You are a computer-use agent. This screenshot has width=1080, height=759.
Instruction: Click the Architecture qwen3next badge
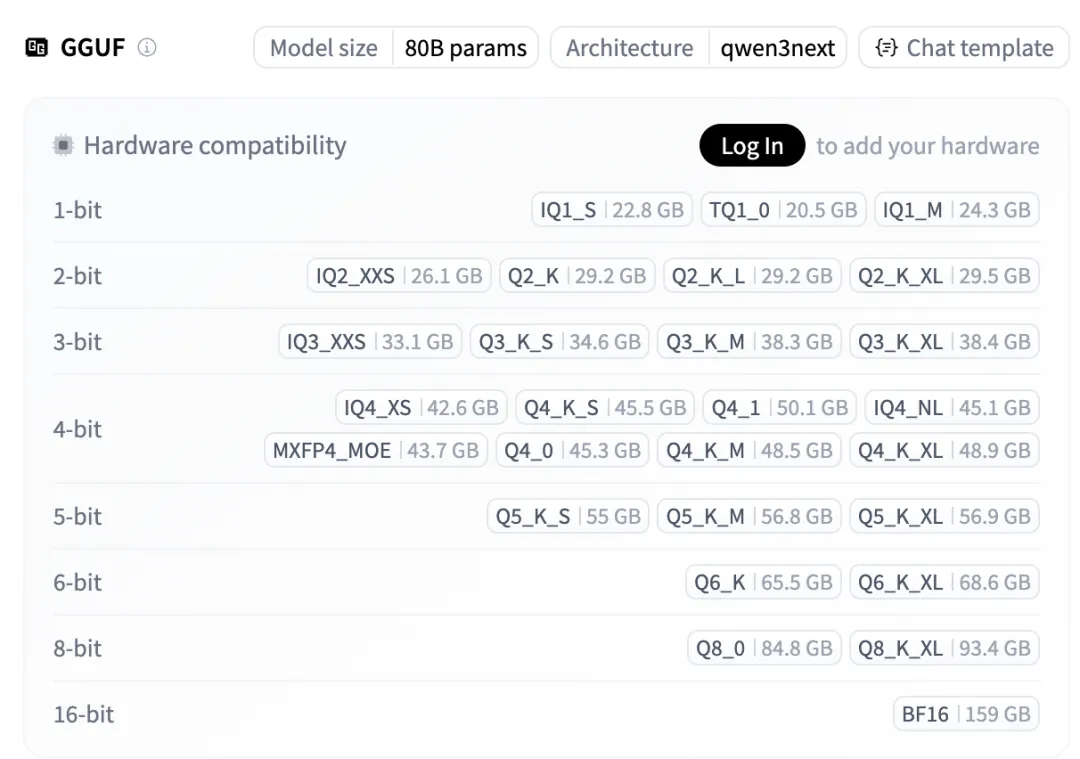[698, 48]
